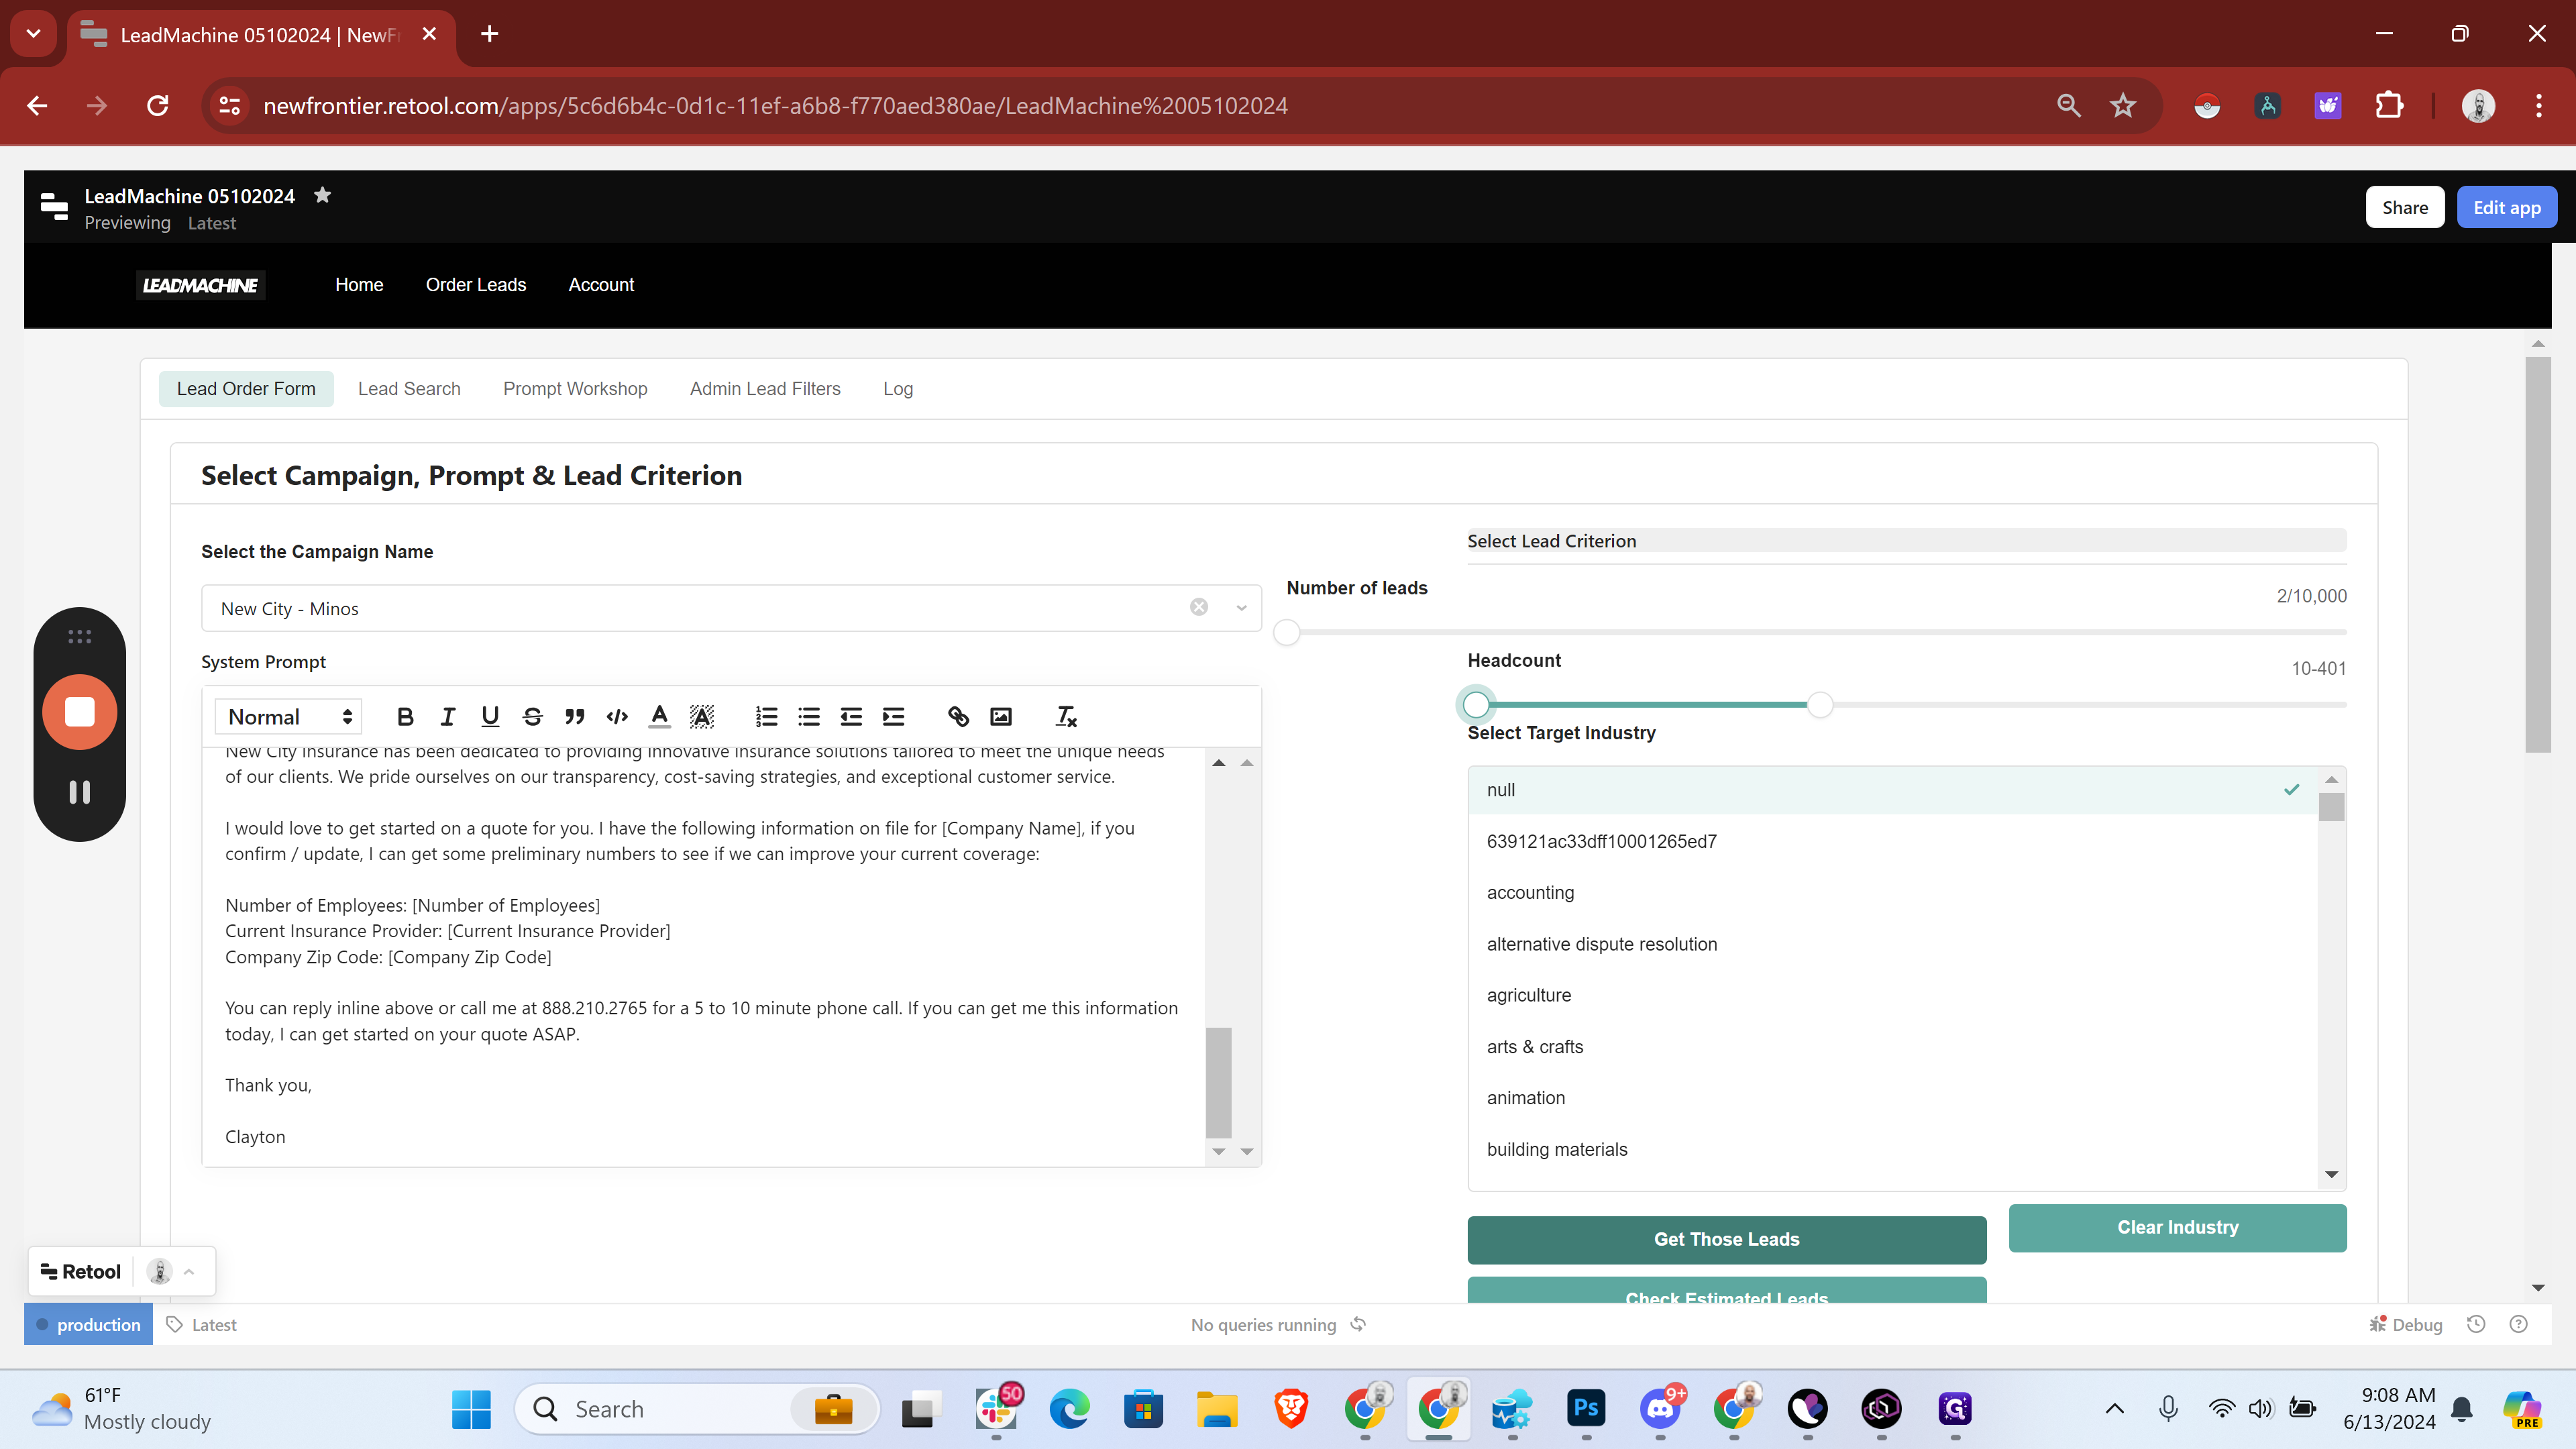Expand the campaign name dropdown
Image resolution: width=2576 pixels, height=1449 pixels.
(x=1241, y=608)
